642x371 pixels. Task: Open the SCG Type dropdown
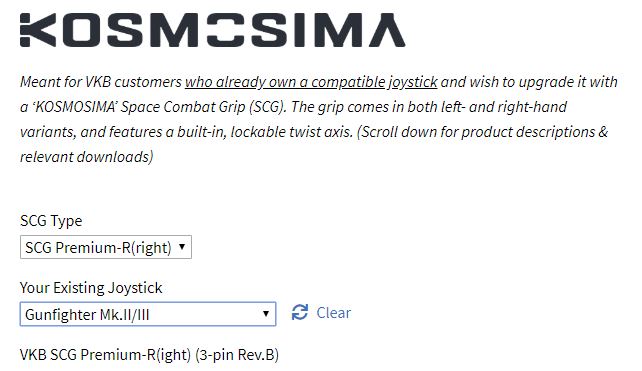click(106, 247)
